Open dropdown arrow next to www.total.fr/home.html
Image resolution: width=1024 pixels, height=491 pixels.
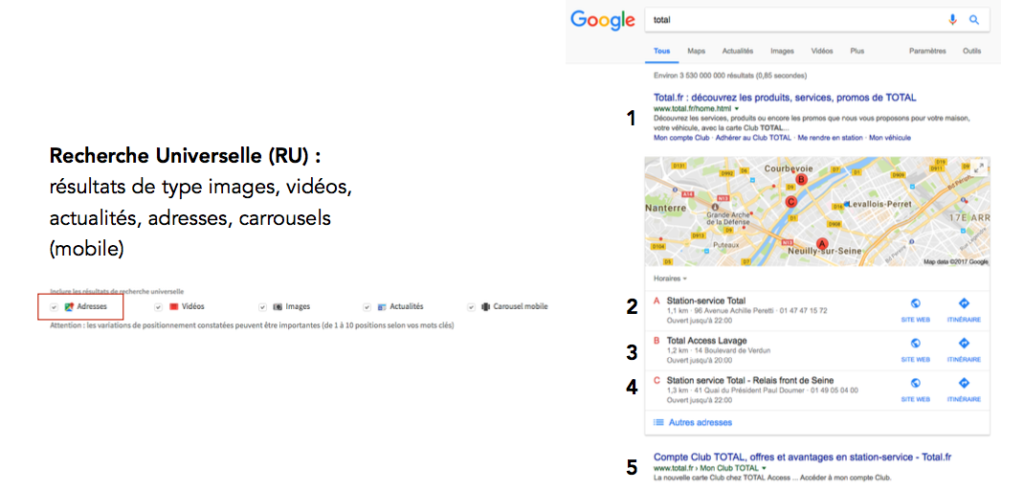pyautogui.click(x=737, y=108)
